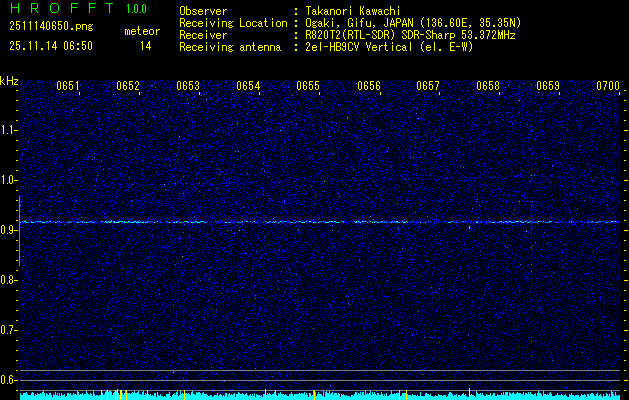This screenshot has width=629, height=400.
Task: Click the cyan signal level strip at bottom
Action: pos(320,395)
